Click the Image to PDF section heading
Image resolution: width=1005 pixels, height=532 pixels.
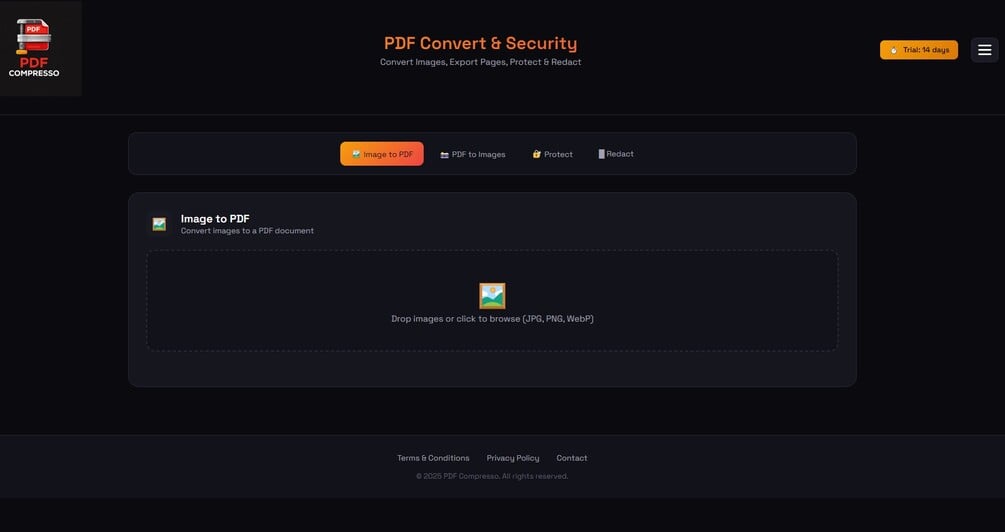pos(215,218)
